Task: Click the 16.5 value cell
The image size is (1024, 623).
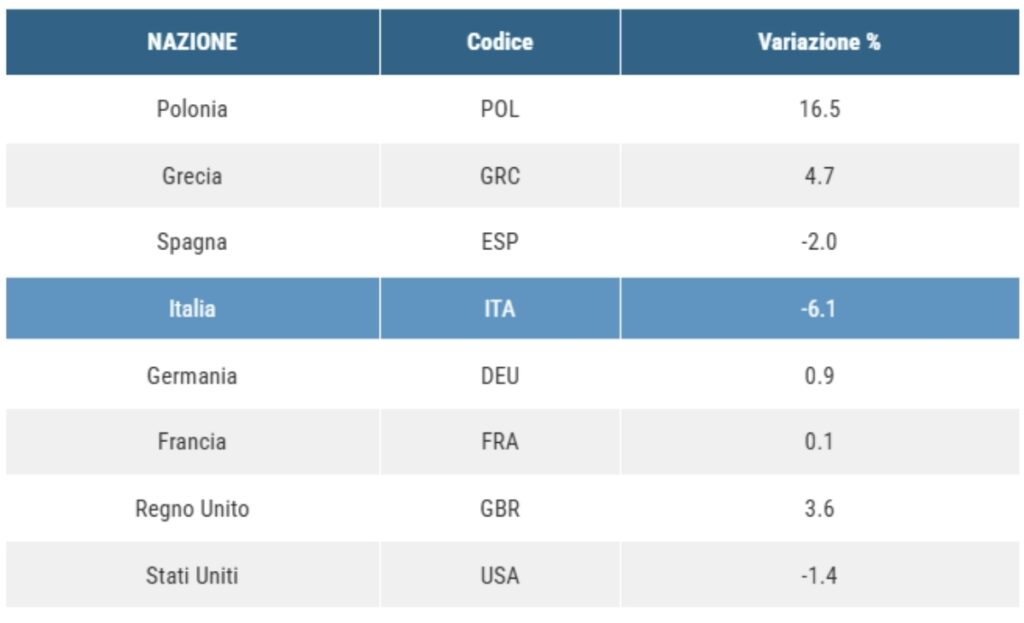Action: click(820, 109)
